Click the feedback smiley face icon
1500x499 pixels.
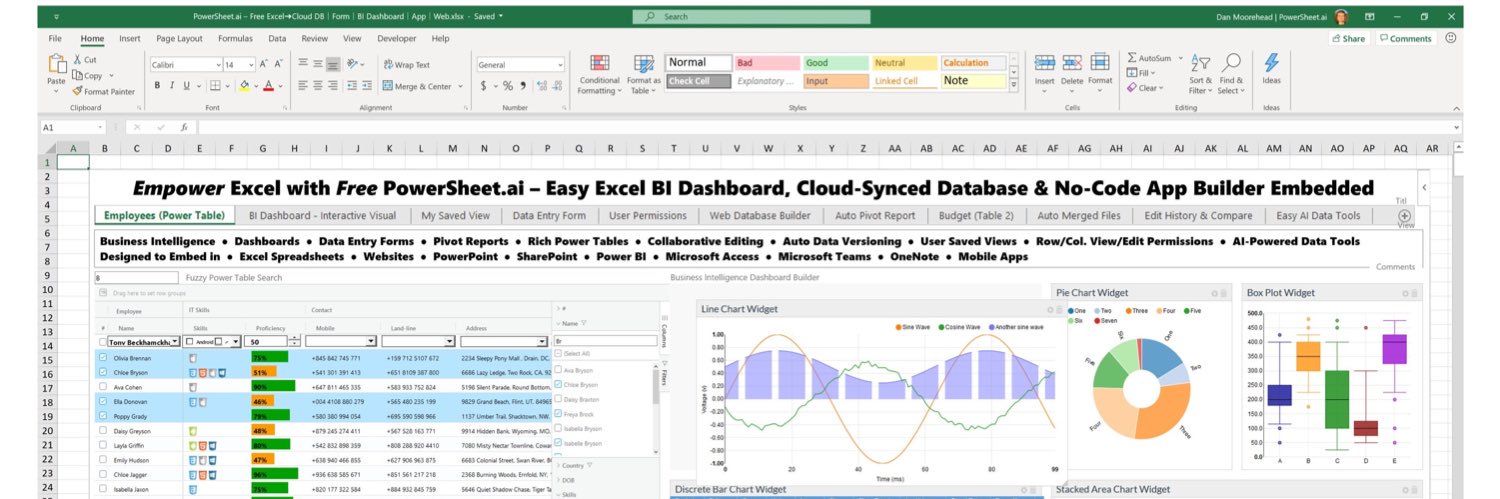(x=1451, y=38)
